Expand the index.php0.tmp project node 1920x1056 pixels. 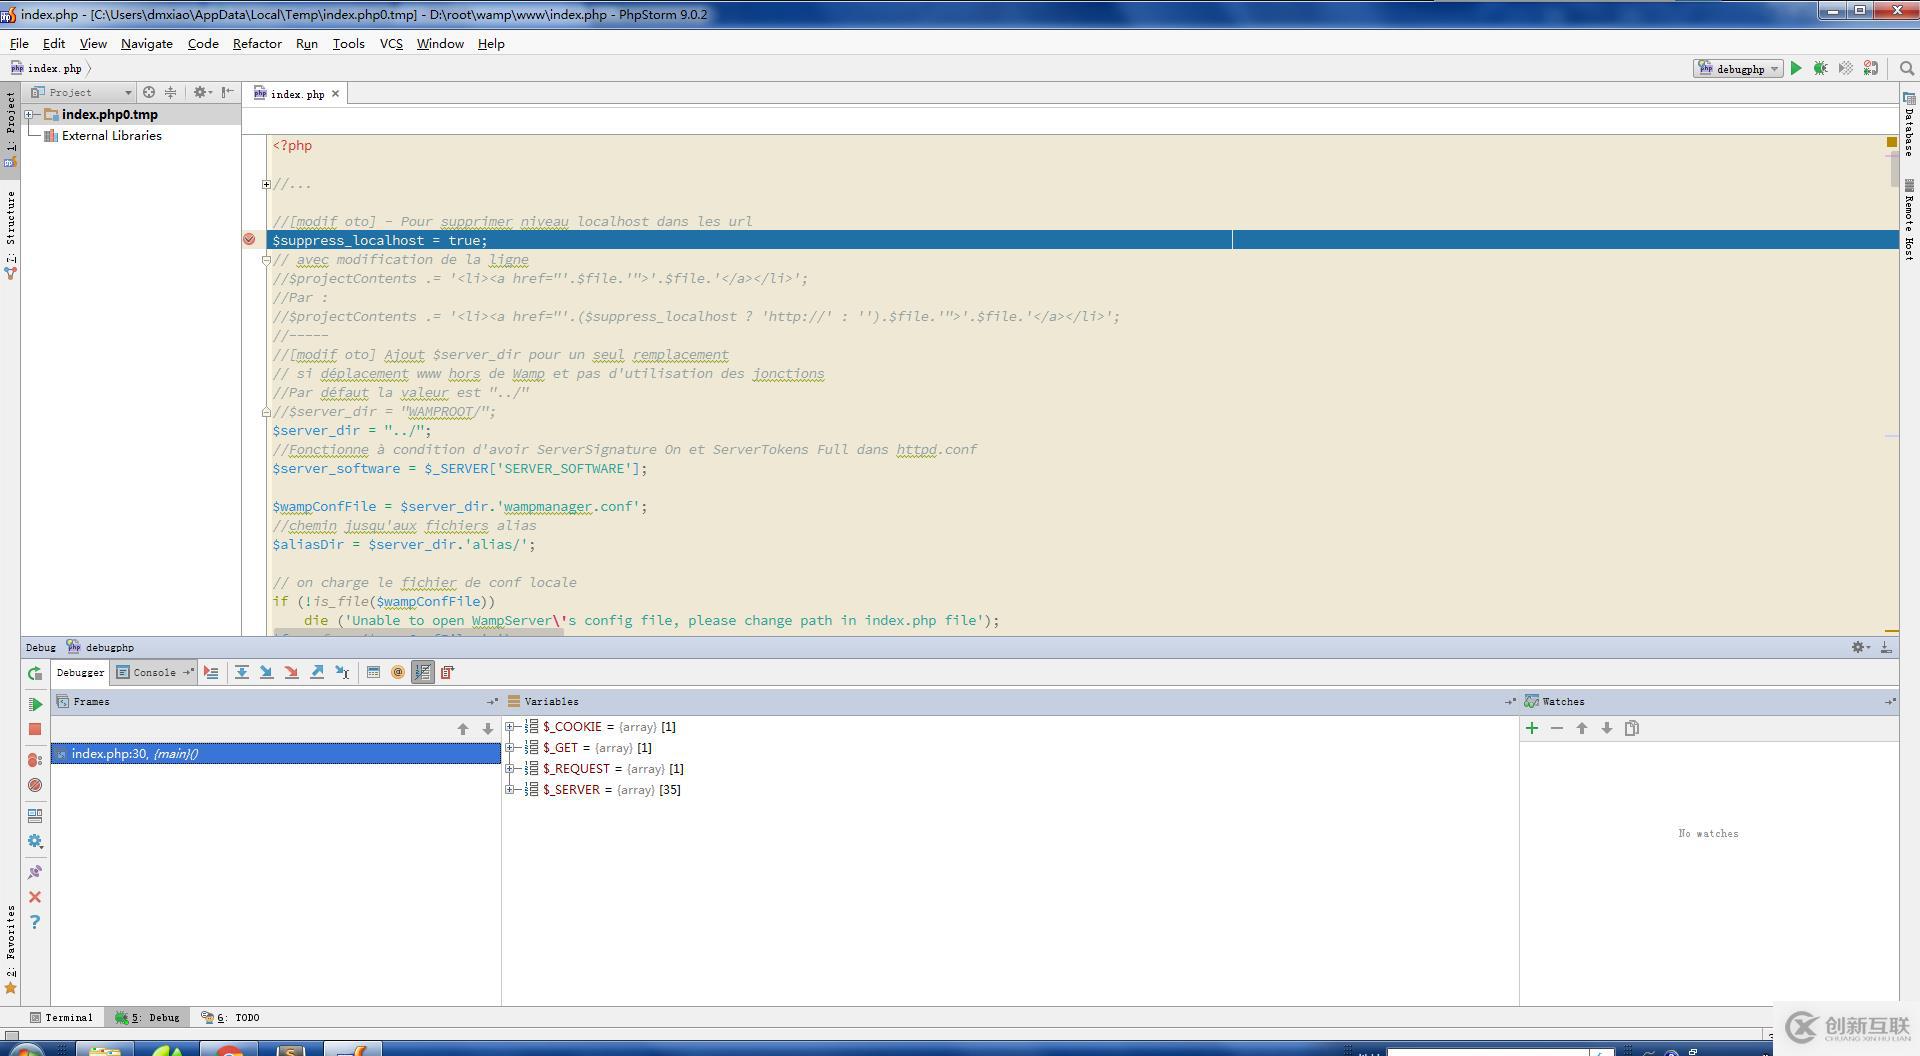tap(30, 115)
